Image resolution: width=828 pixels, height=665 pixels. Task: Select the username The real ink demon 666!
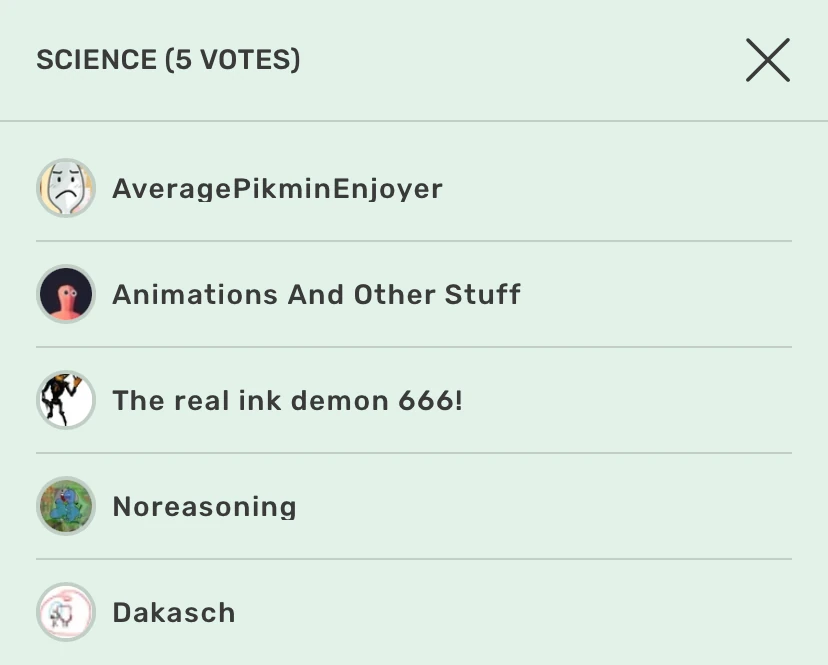pos(286,400)
